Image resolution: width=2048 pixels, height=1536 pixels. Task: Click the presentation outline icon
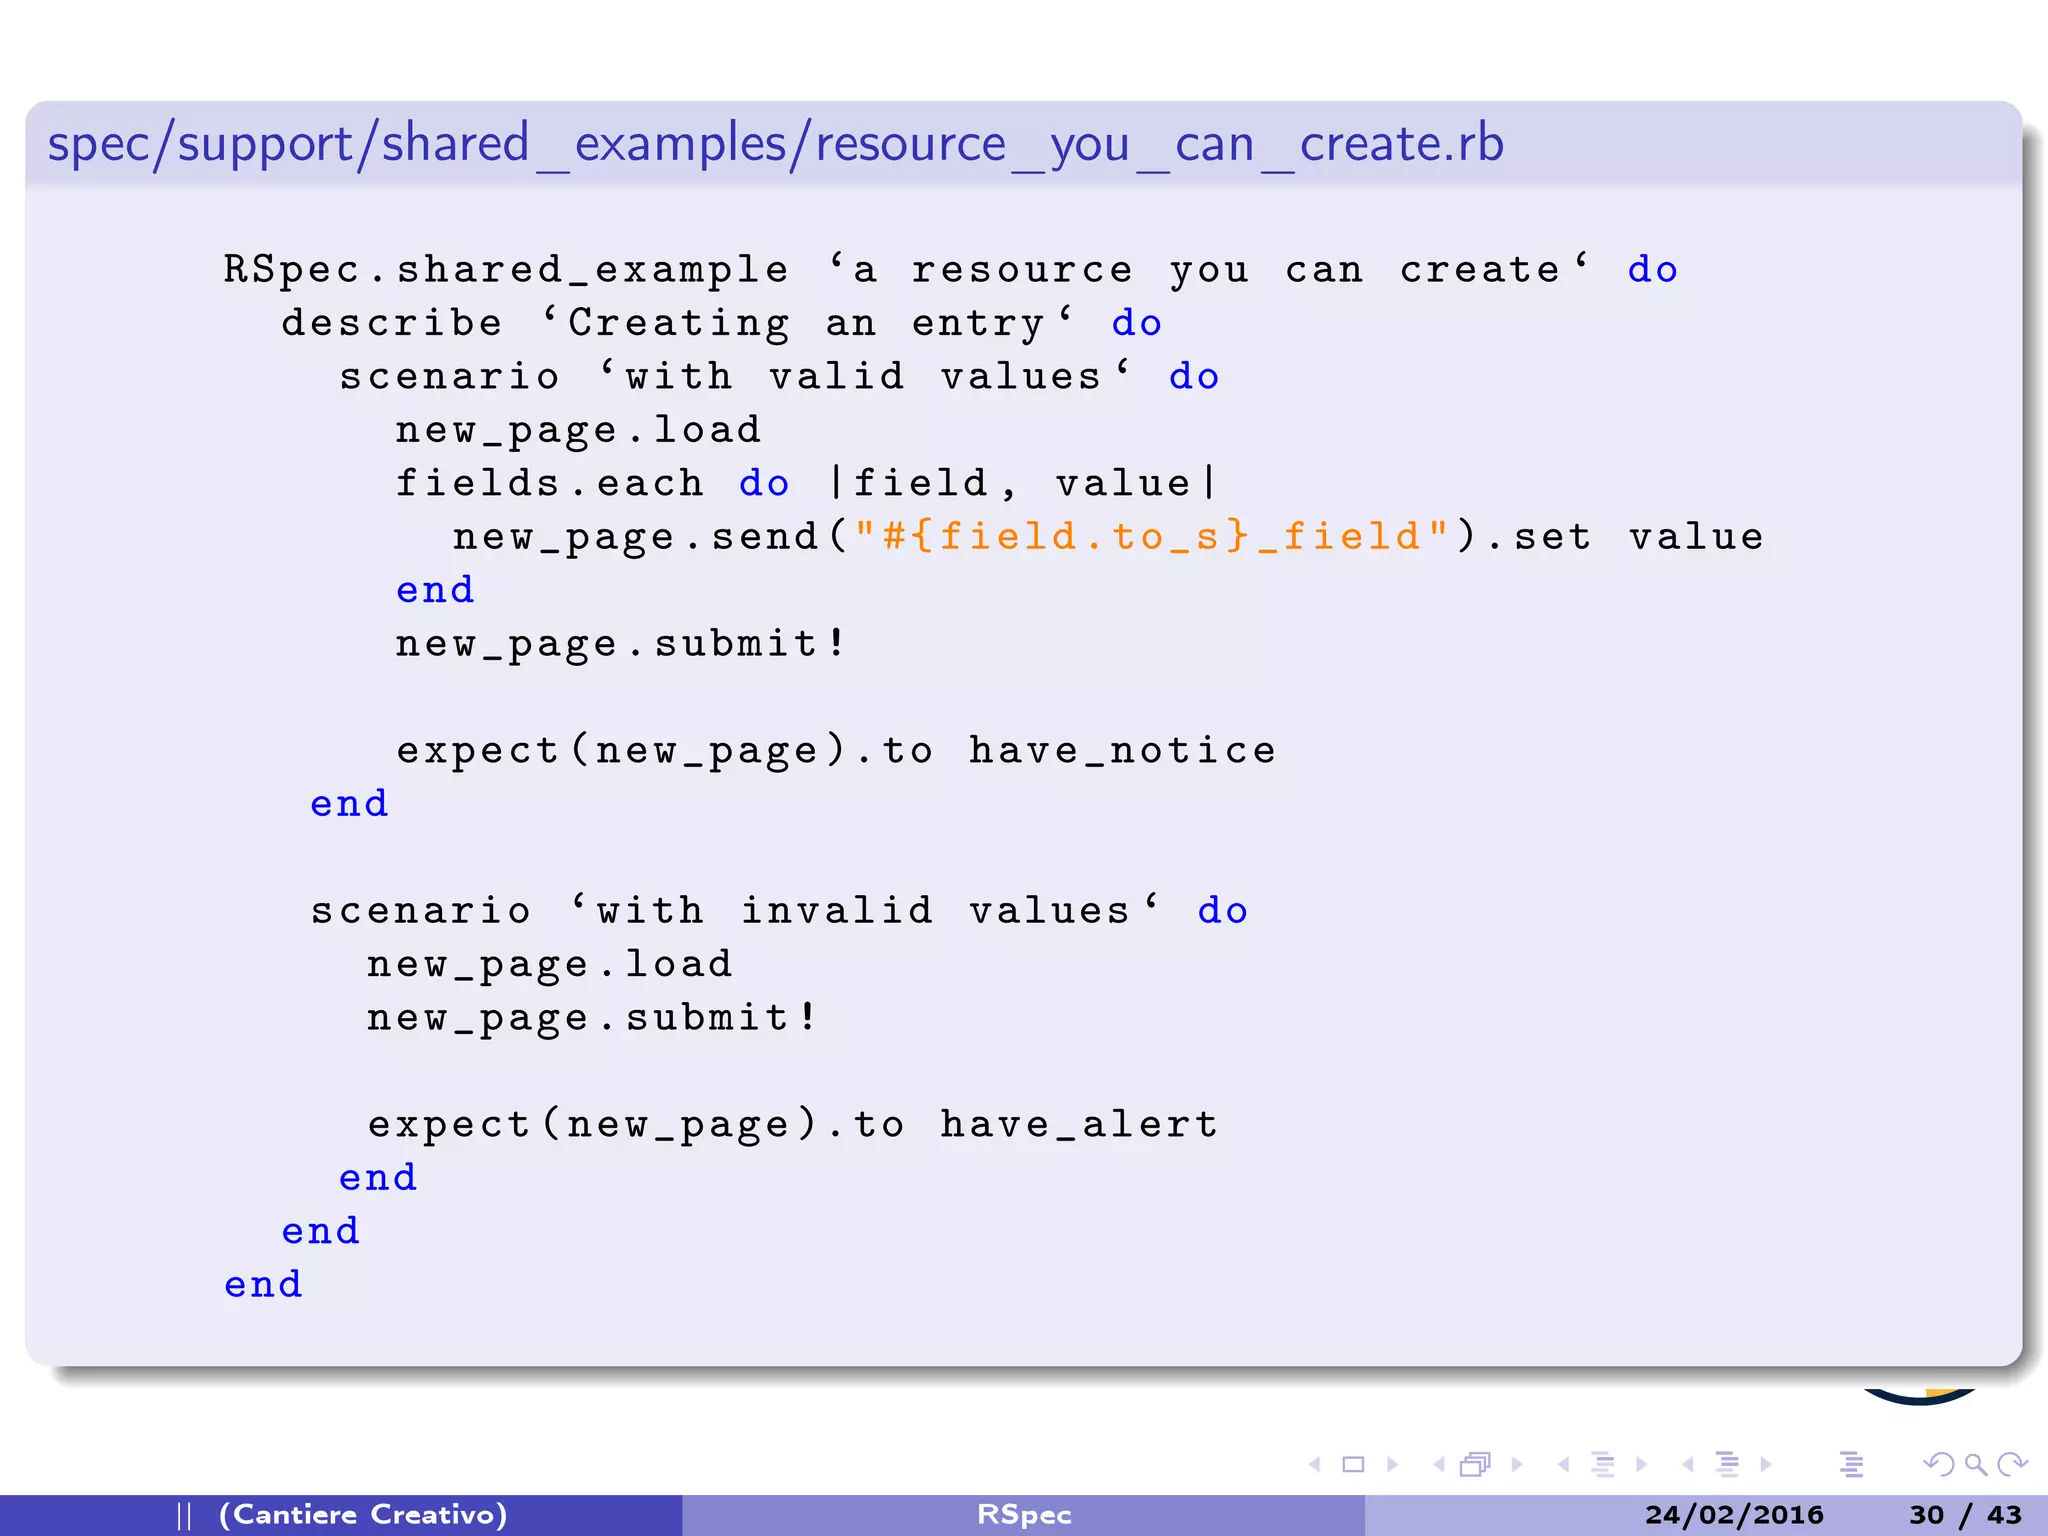(x=1852, y=1464)
